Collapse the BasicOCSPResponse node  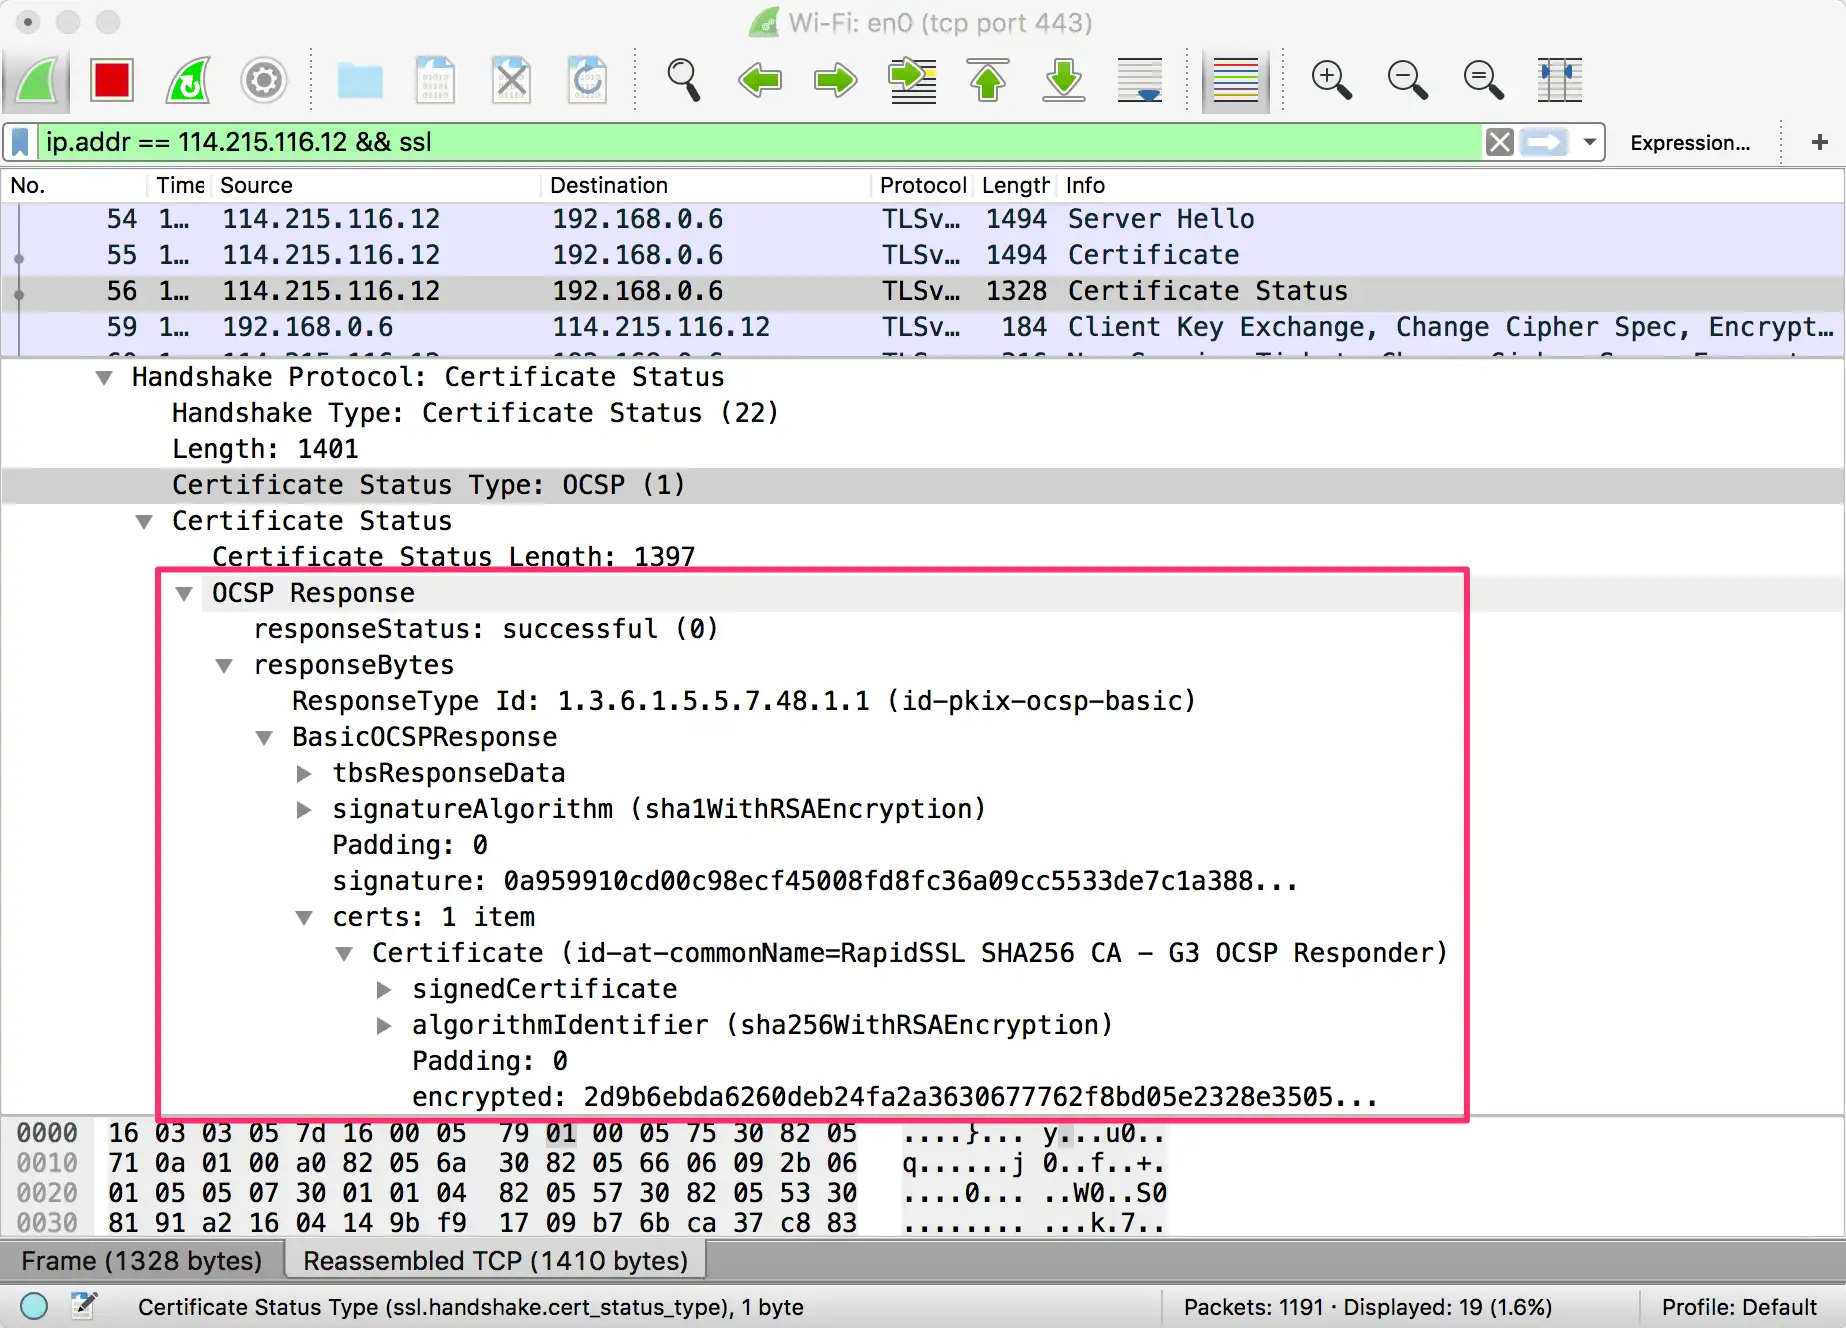[264, 737]
